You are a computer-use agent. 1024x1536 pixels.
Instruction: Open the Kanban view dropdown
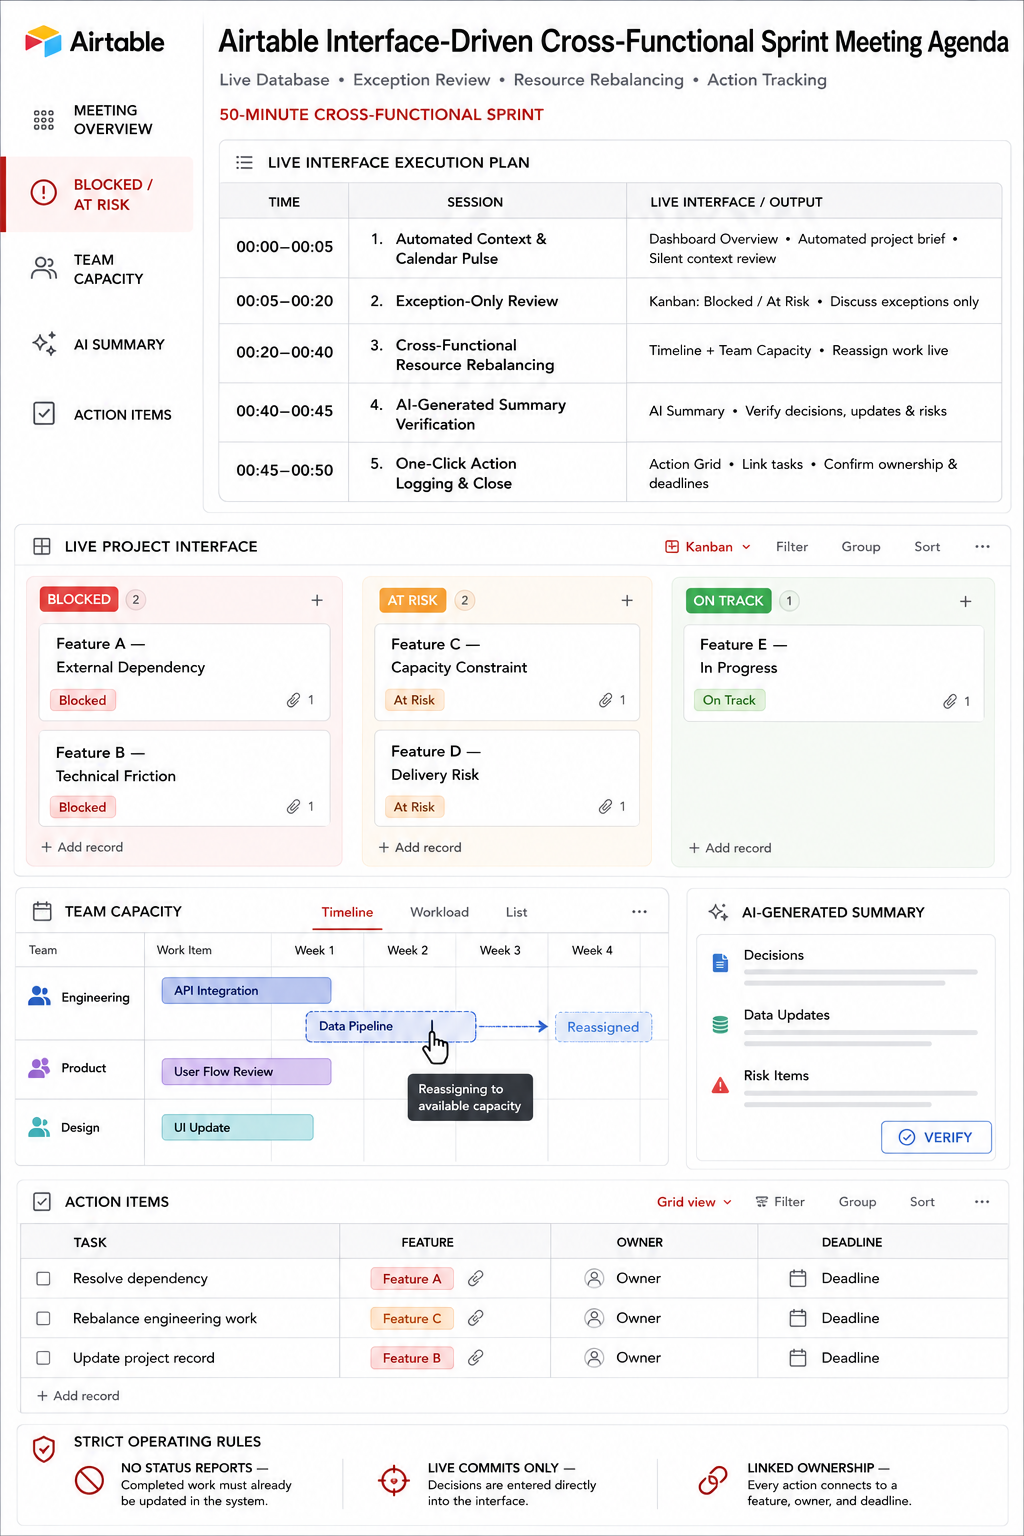pos(708,546)
